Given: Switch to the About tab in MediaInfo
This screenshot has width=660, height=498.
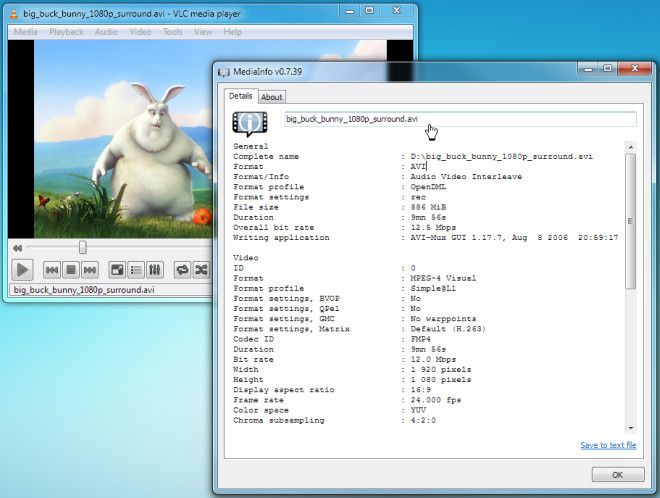Looking at the screenshot, I should pyautogui.click(x=271, y=97).
